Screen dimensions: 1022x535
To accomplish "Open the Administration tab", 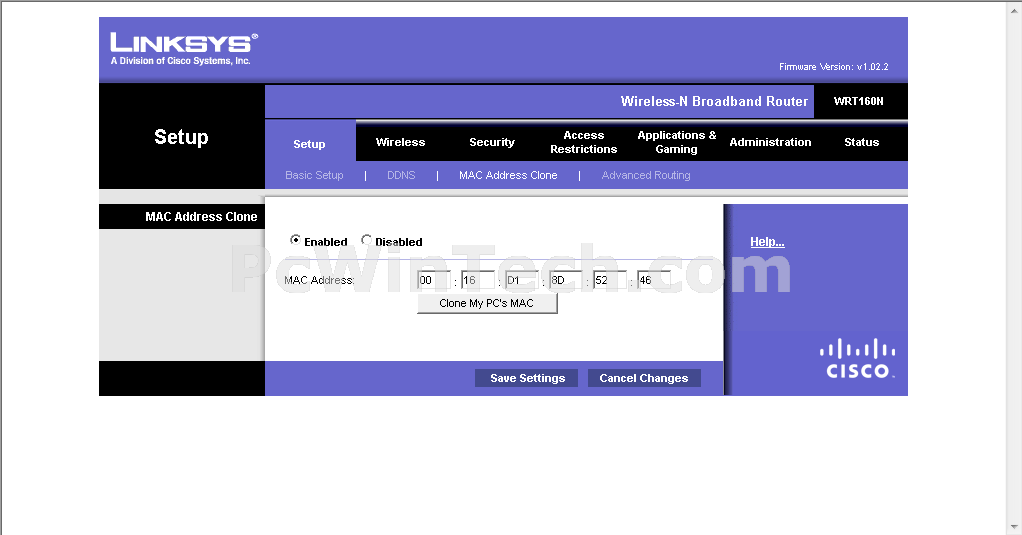I will coord(770,142).
